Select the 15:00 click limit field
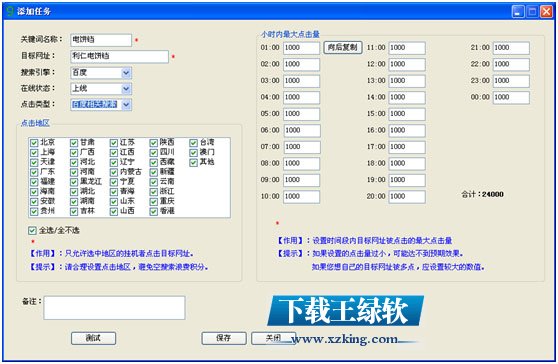Viewport: 558px width, 364px height. pyautogui.click(x=407, y=114)
